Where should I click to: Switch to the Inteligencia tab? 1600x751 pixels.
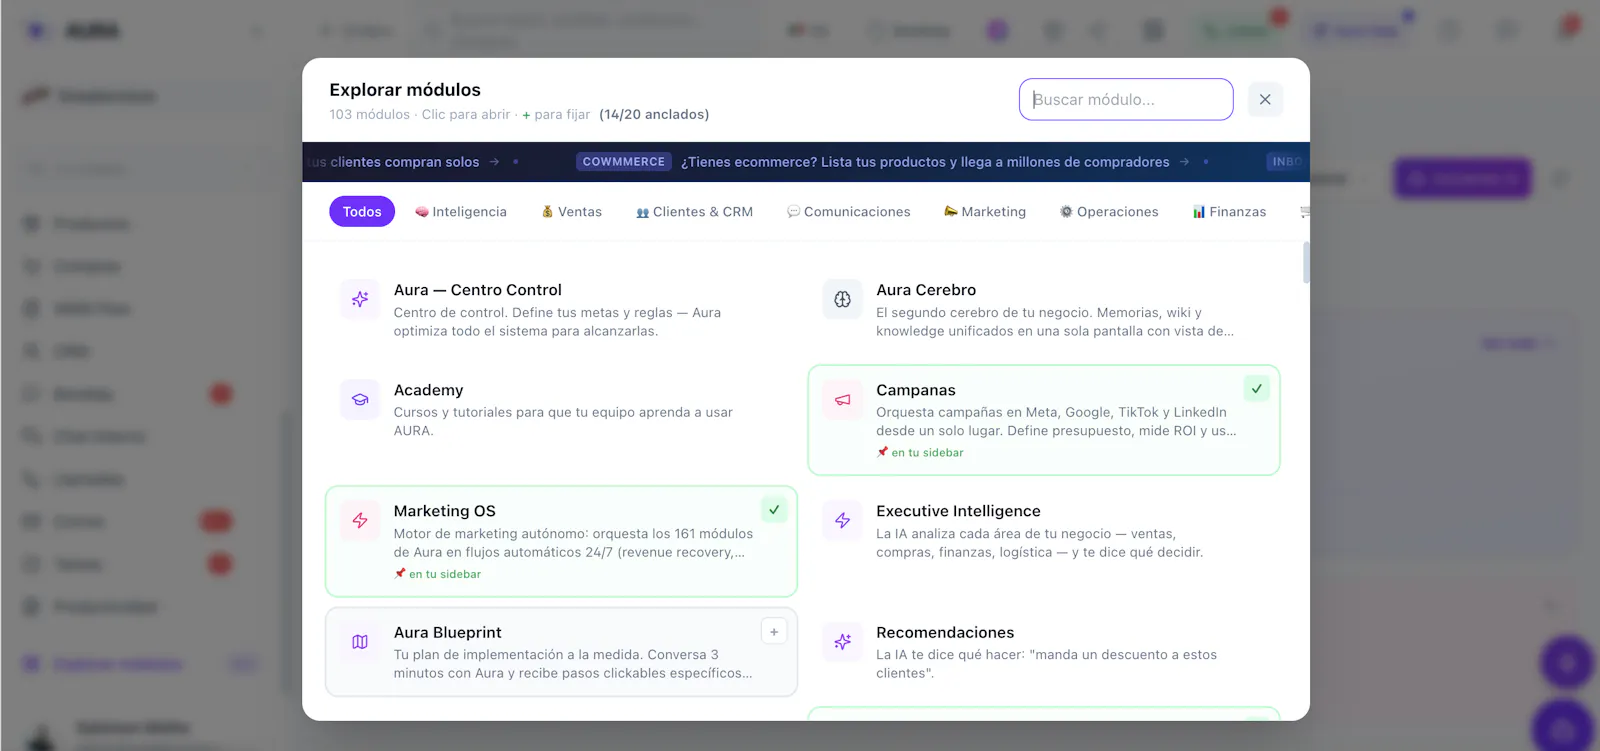461,212
